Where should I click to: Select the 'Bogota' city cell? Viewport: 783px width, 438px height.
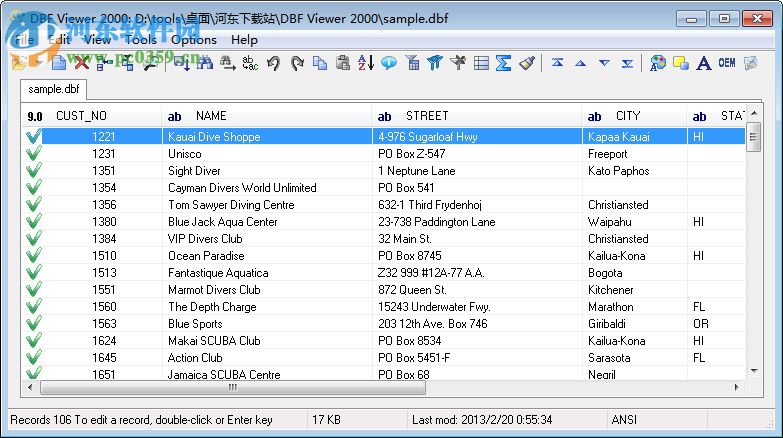pyautogui.click(x=634, y=272)
